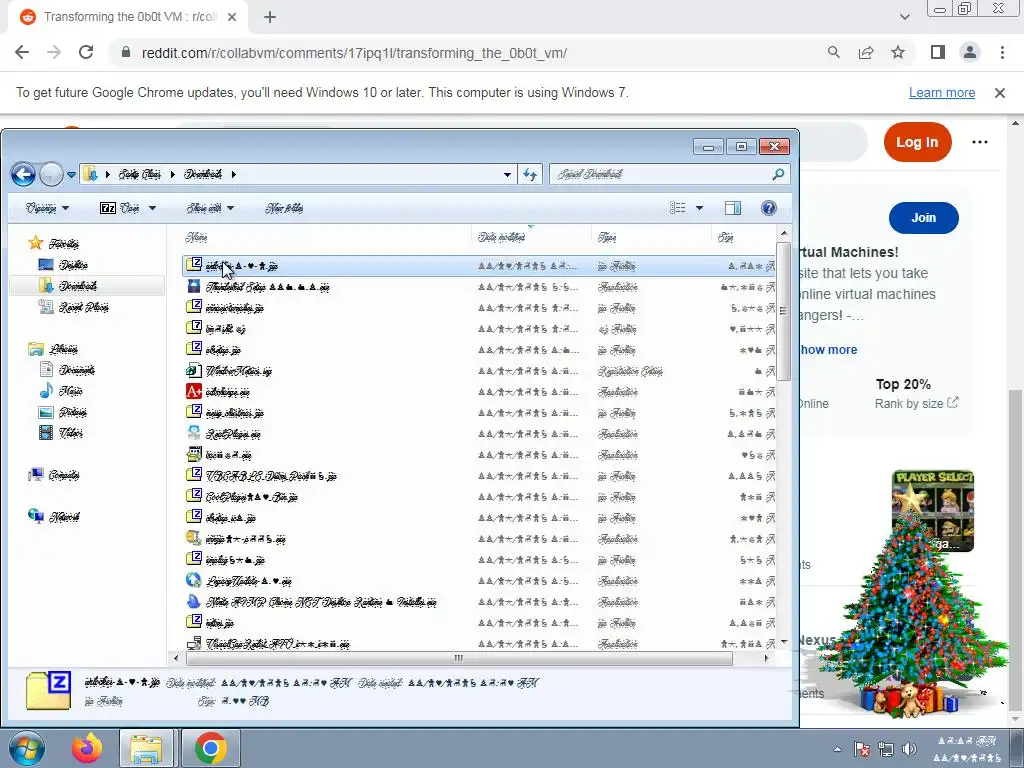Select the Registration Entries type row
Viewport: 1024px width, 768px height.
[479, 371]
